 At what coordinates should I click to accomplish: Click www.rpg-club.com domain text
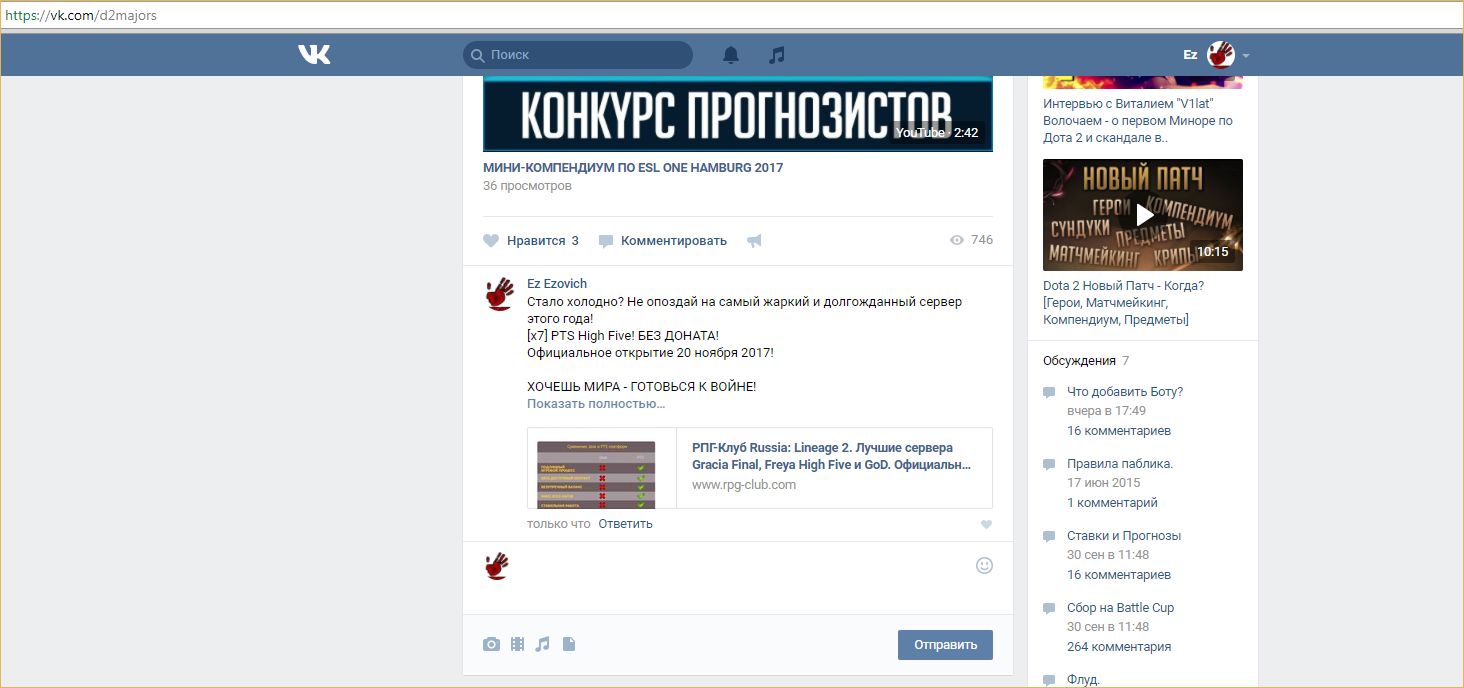click(744, 485)
